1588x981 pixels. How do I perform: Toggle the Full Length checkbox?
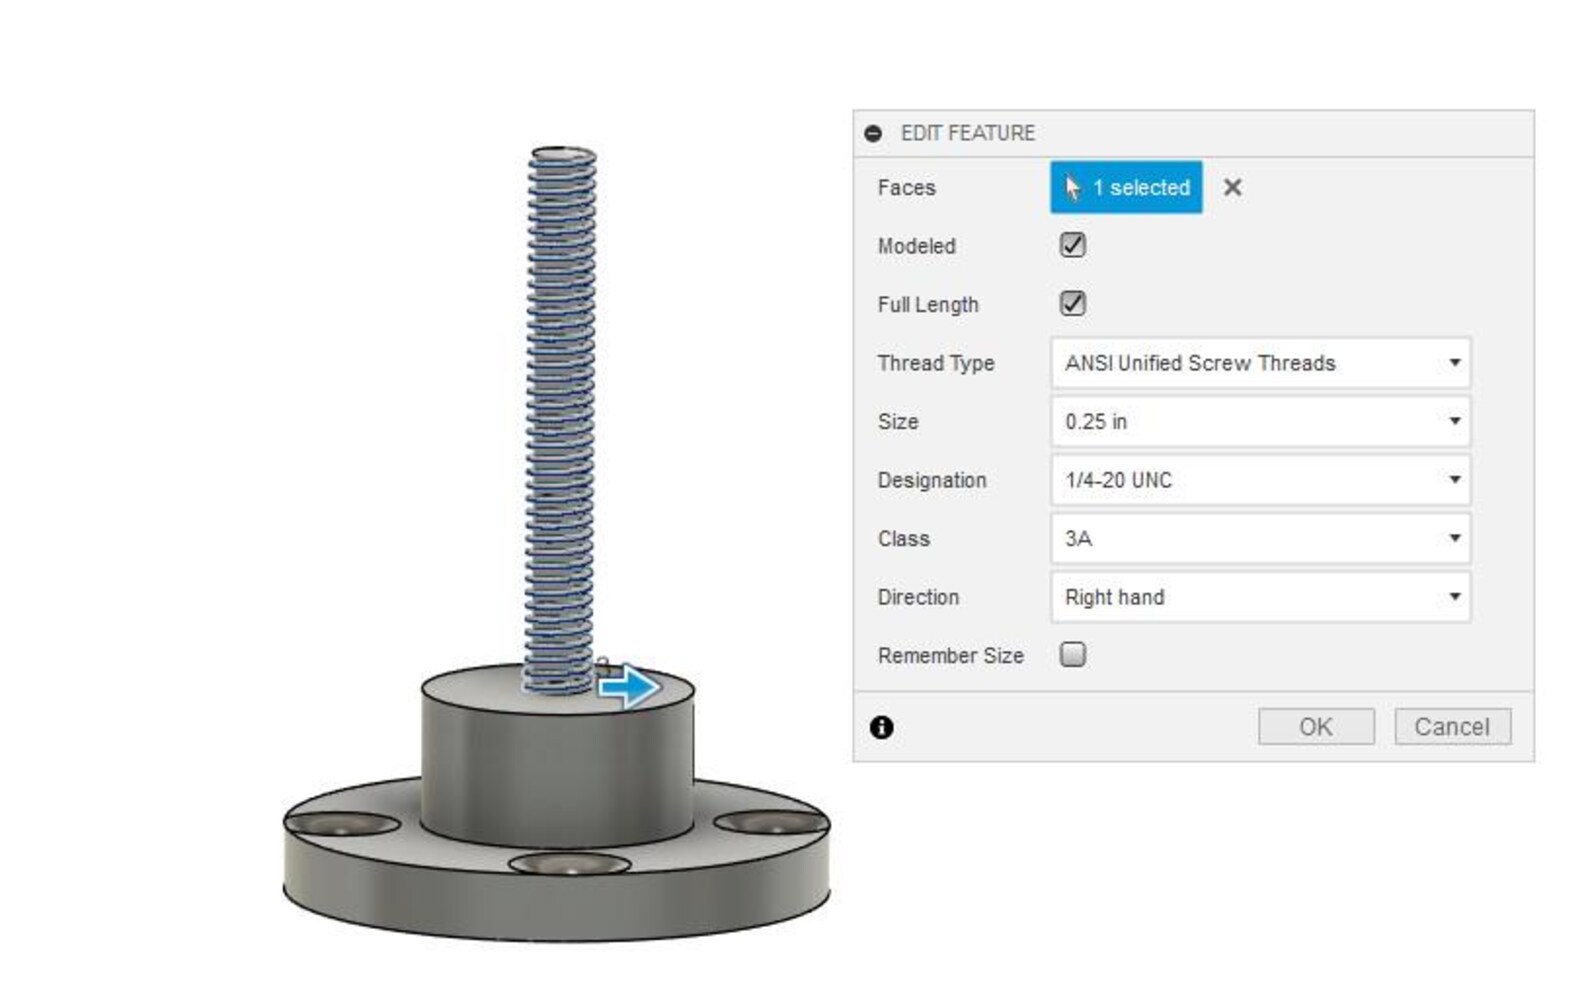pyautogui.click(x=1072, y=303)
